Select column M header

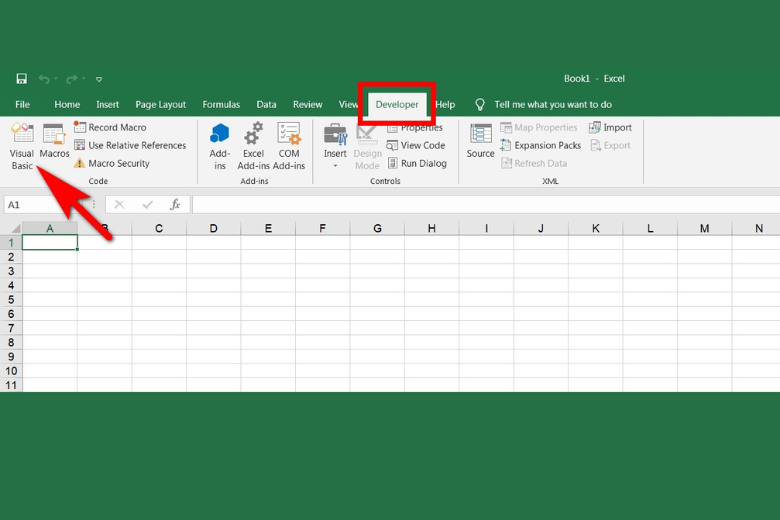pos(704,228)
